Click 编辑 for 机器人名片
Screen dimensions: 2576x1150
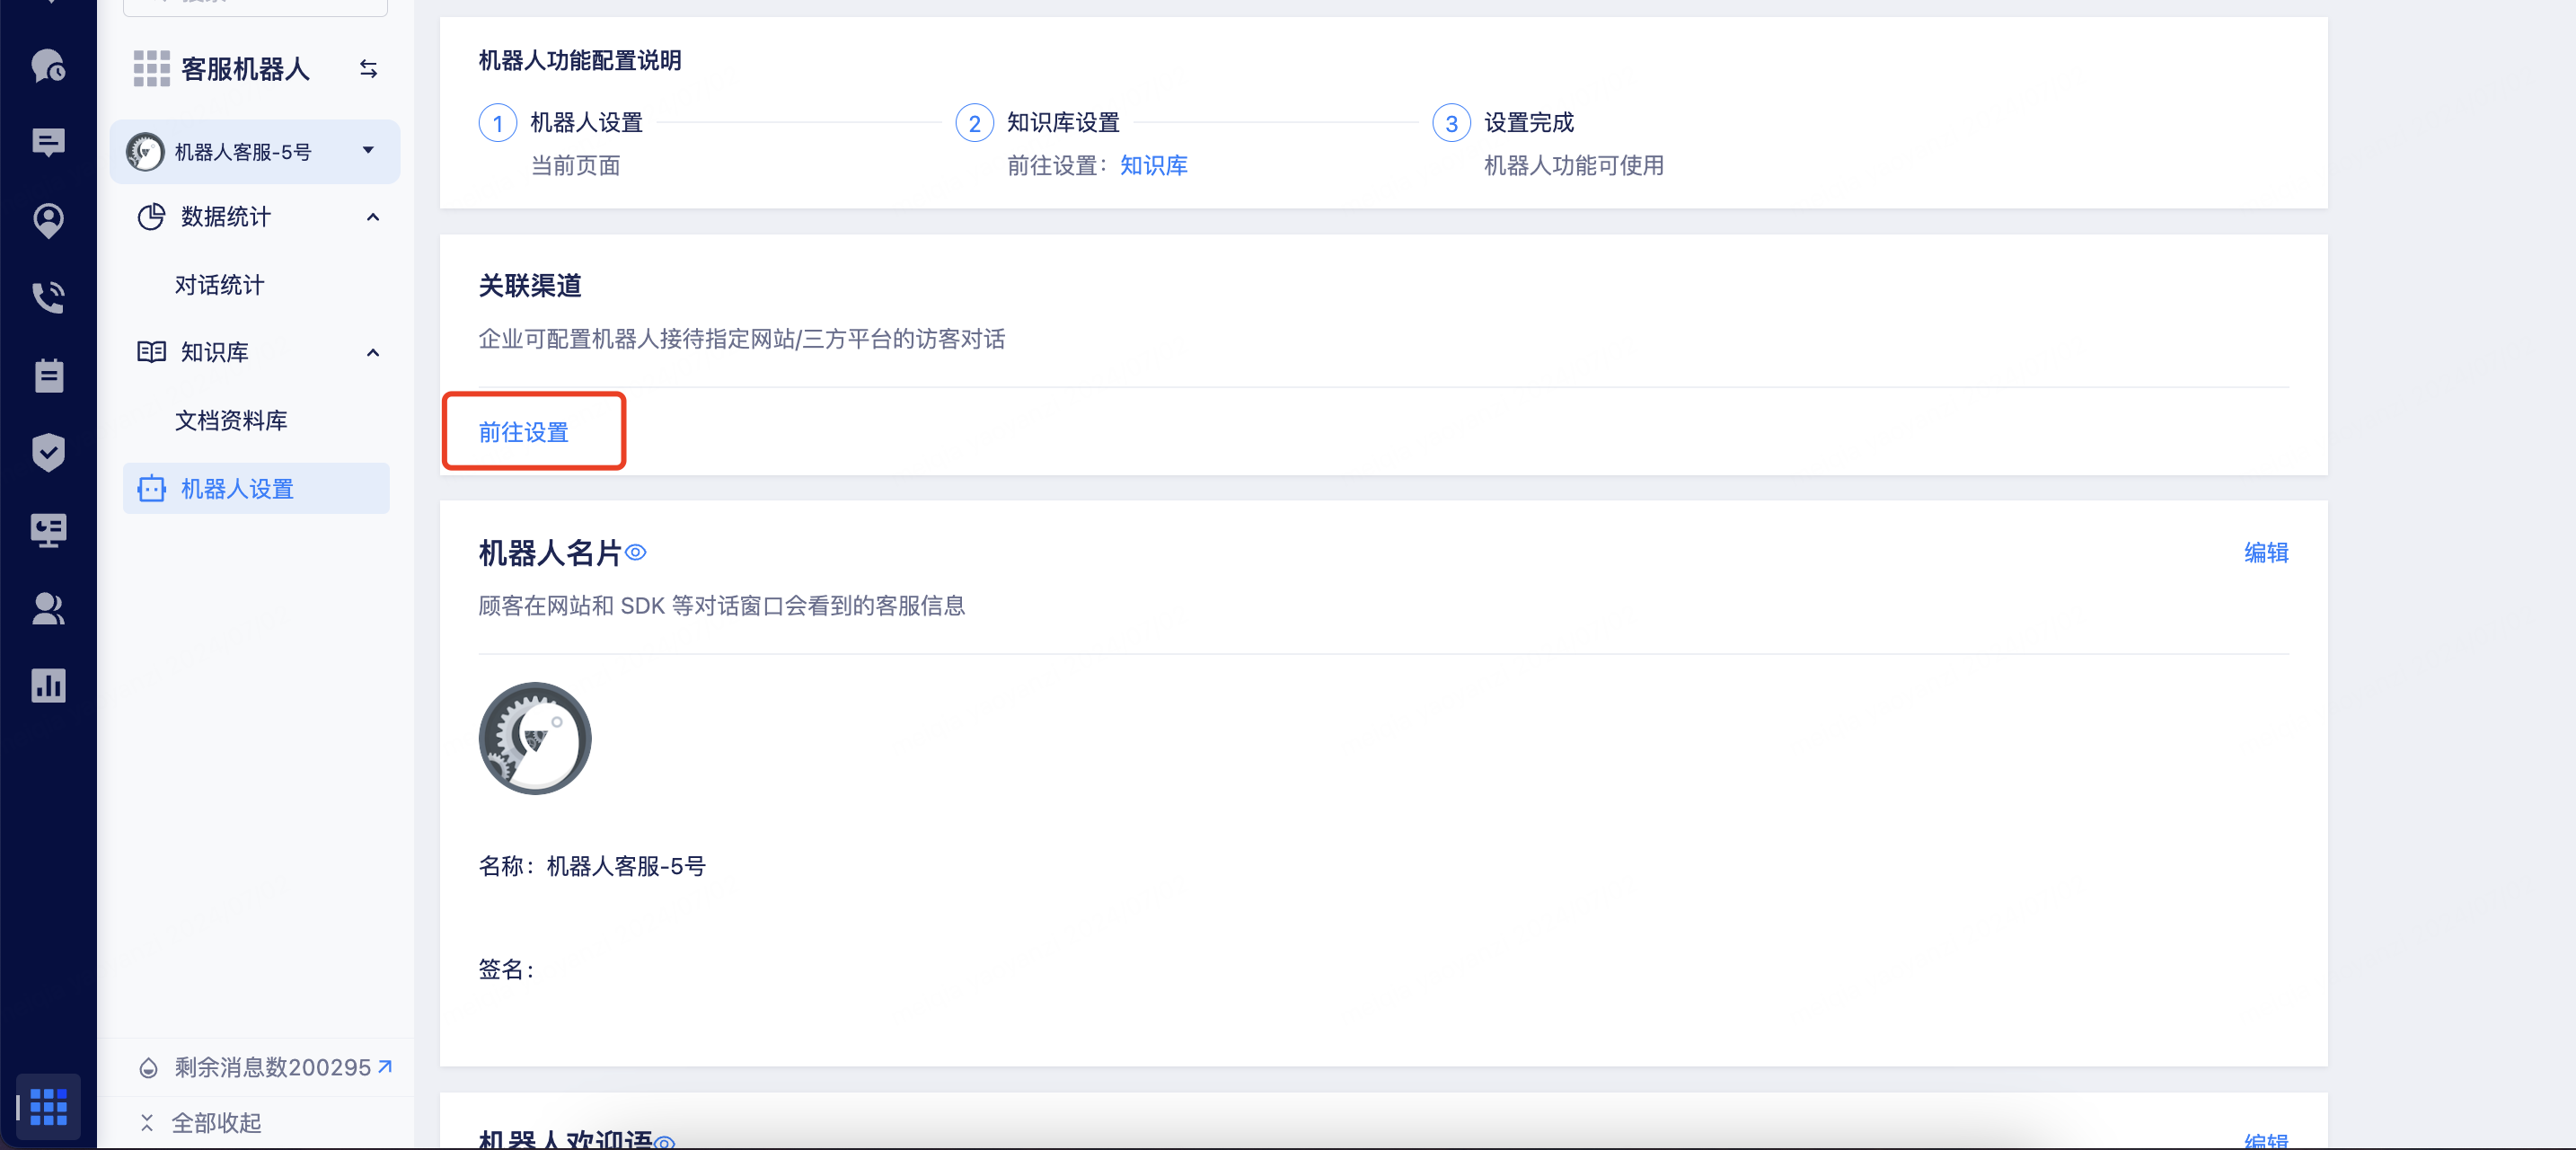tap(2265, 552)
